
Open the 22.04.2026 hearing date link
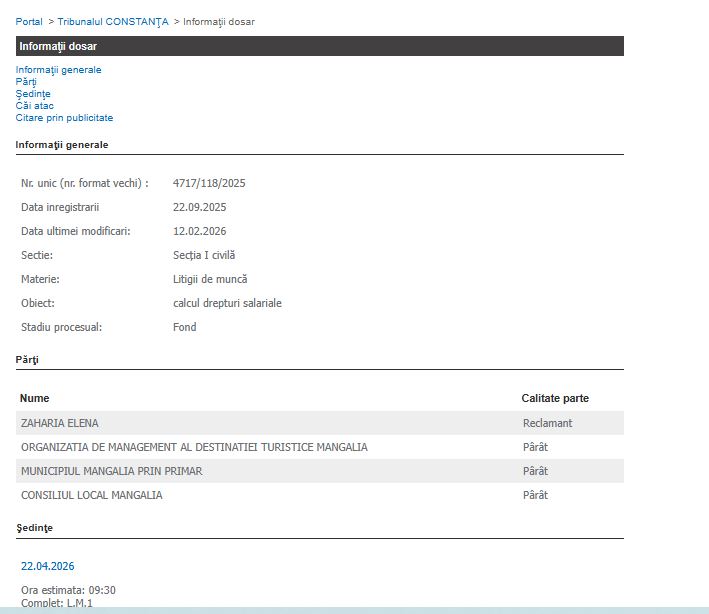click(47, 566)
